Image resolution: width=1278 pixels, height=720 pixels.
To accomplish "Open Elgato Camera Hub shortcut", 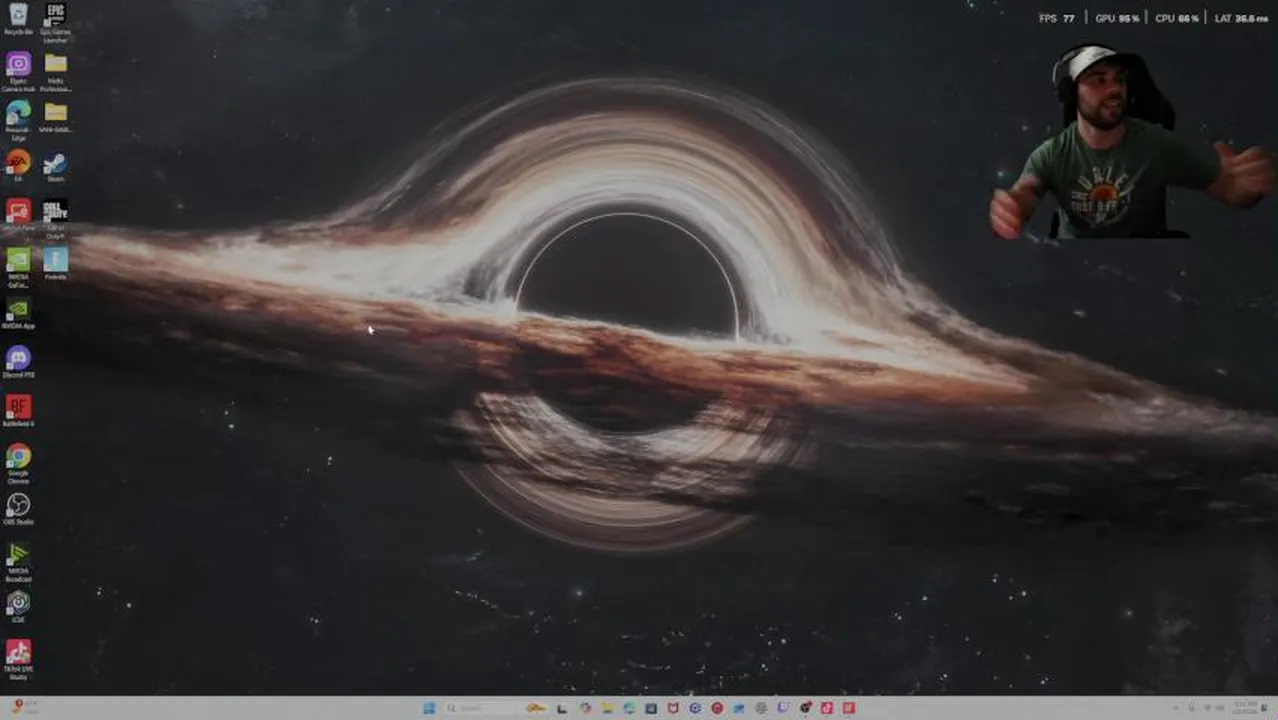I will pyautogui.click(x=18, y=70).
